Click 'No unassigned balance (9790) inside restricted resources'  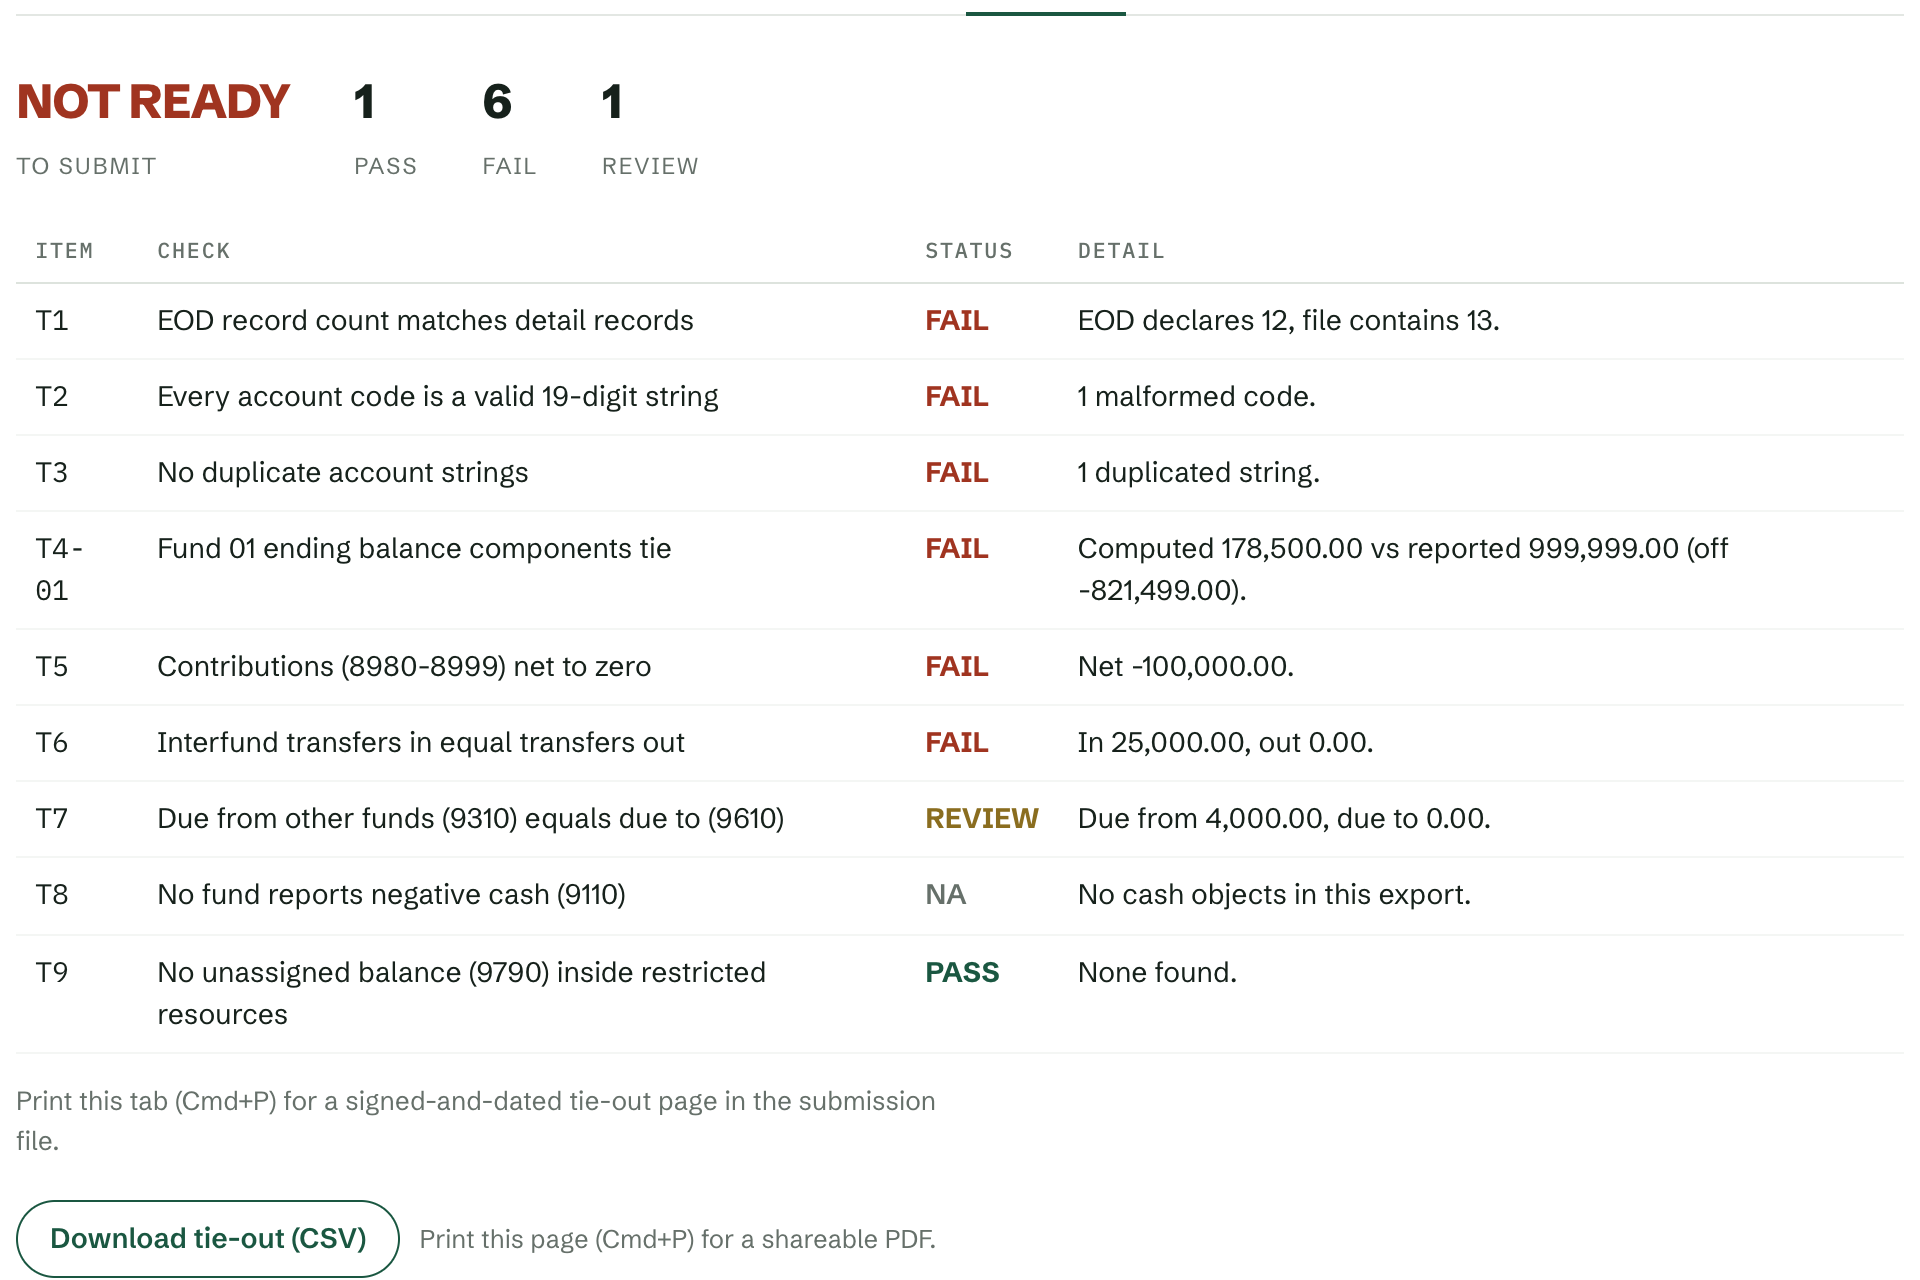[462, 994]
